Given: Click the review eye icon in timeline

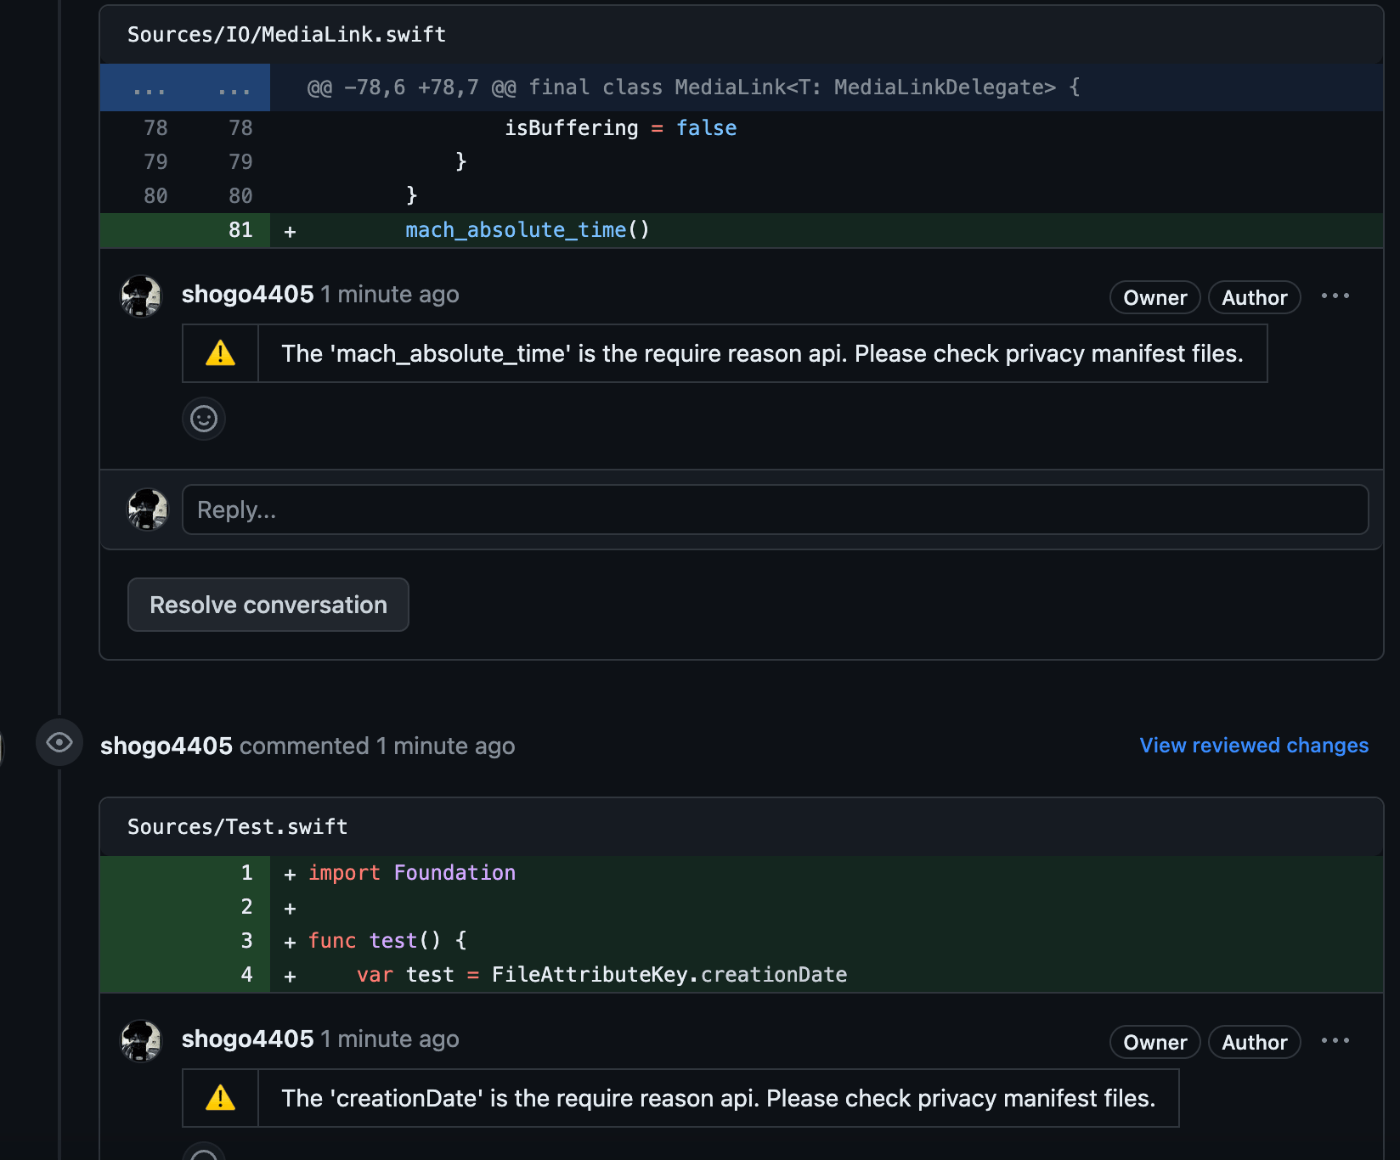Looking at the screenshot, I should [59, 743].
